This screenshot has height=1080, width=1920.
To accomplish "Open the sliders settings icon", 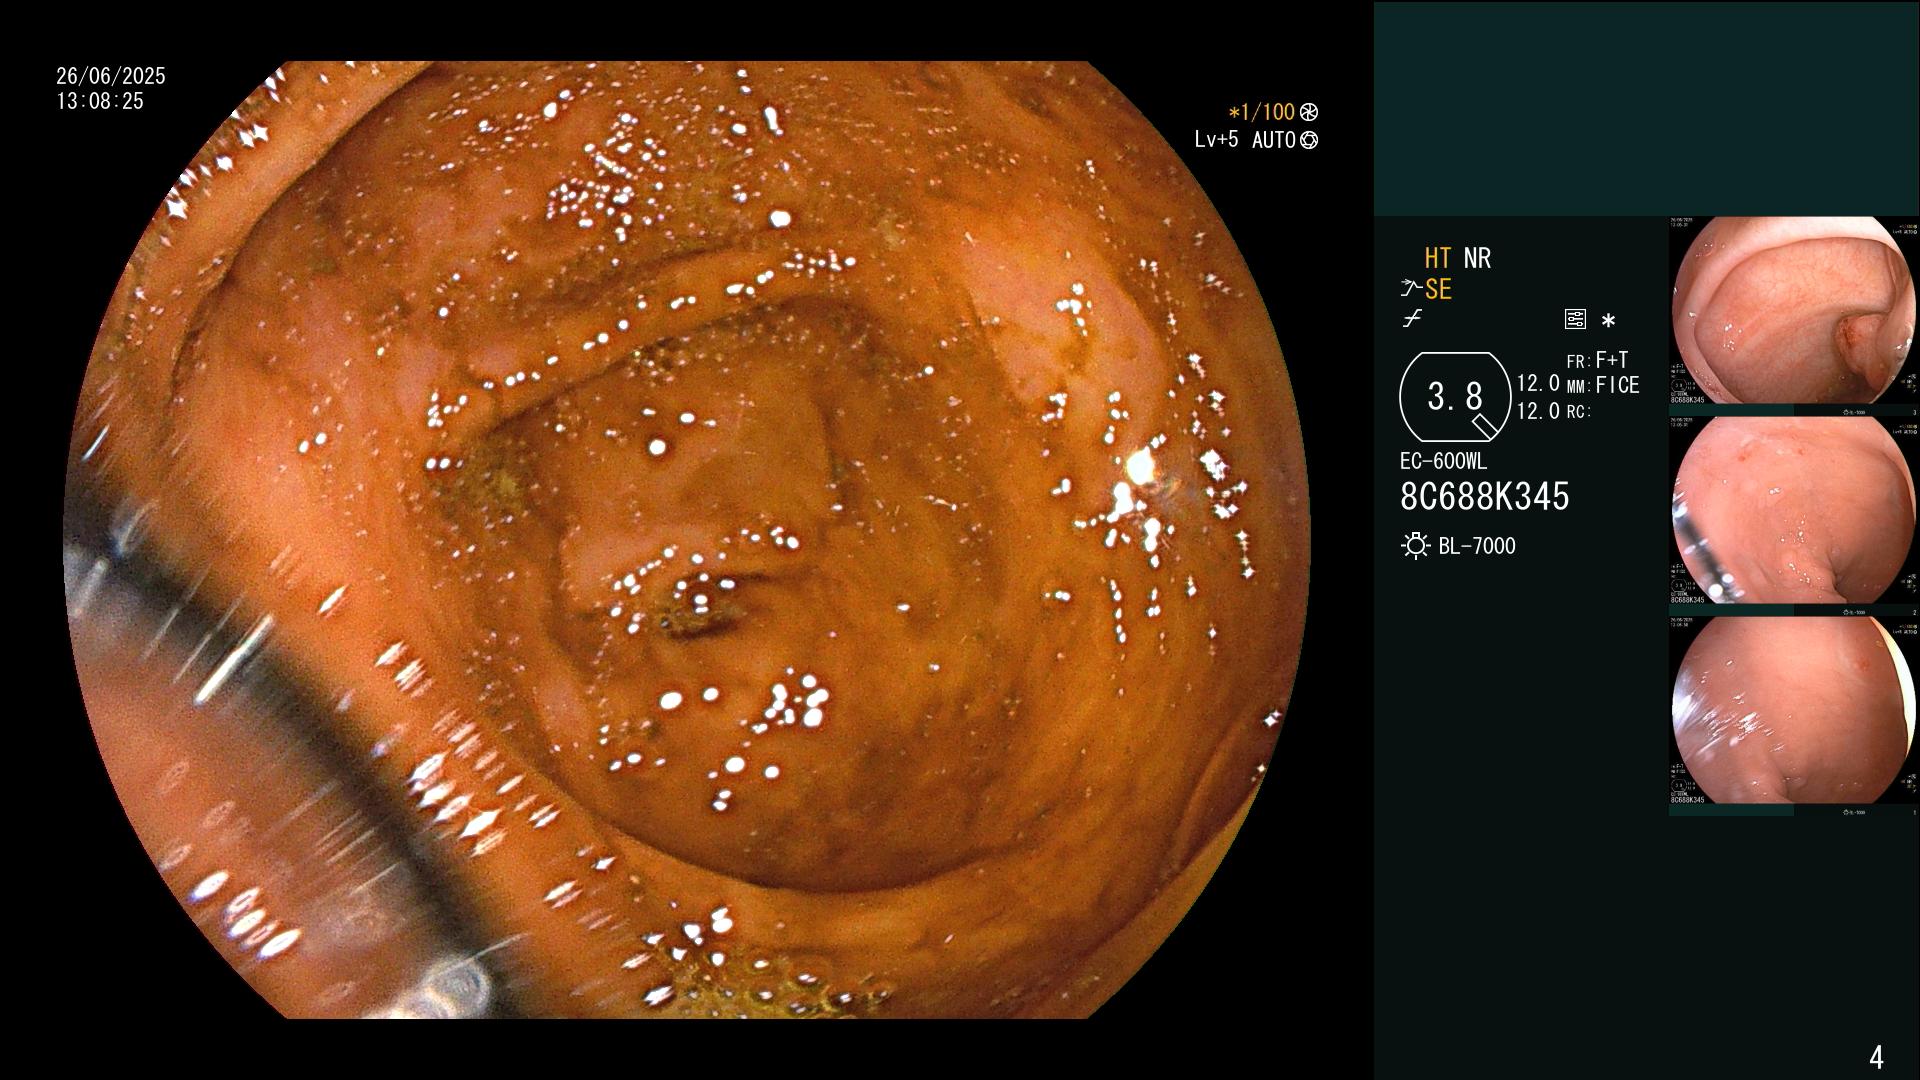I will click(1575, 319).
